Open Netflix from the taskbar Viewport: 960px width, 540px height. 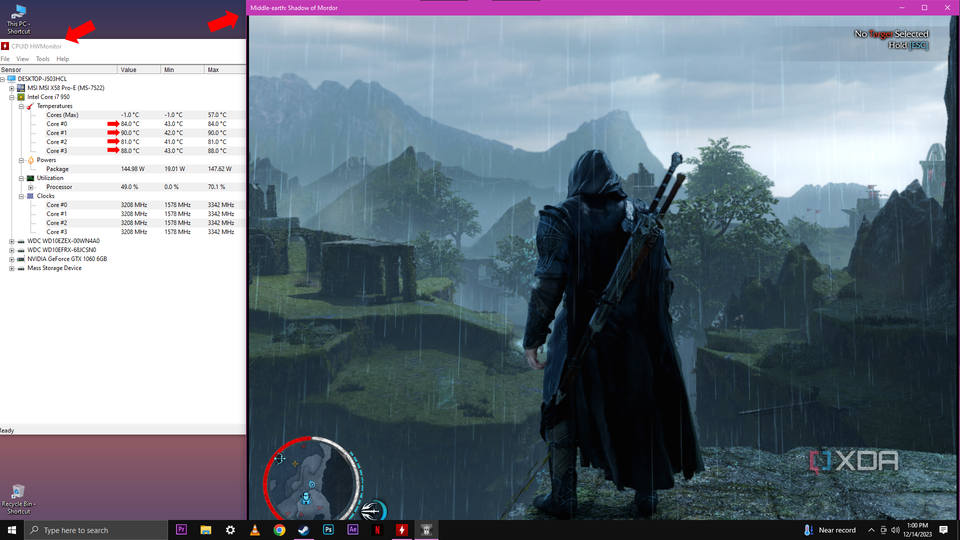377,530
